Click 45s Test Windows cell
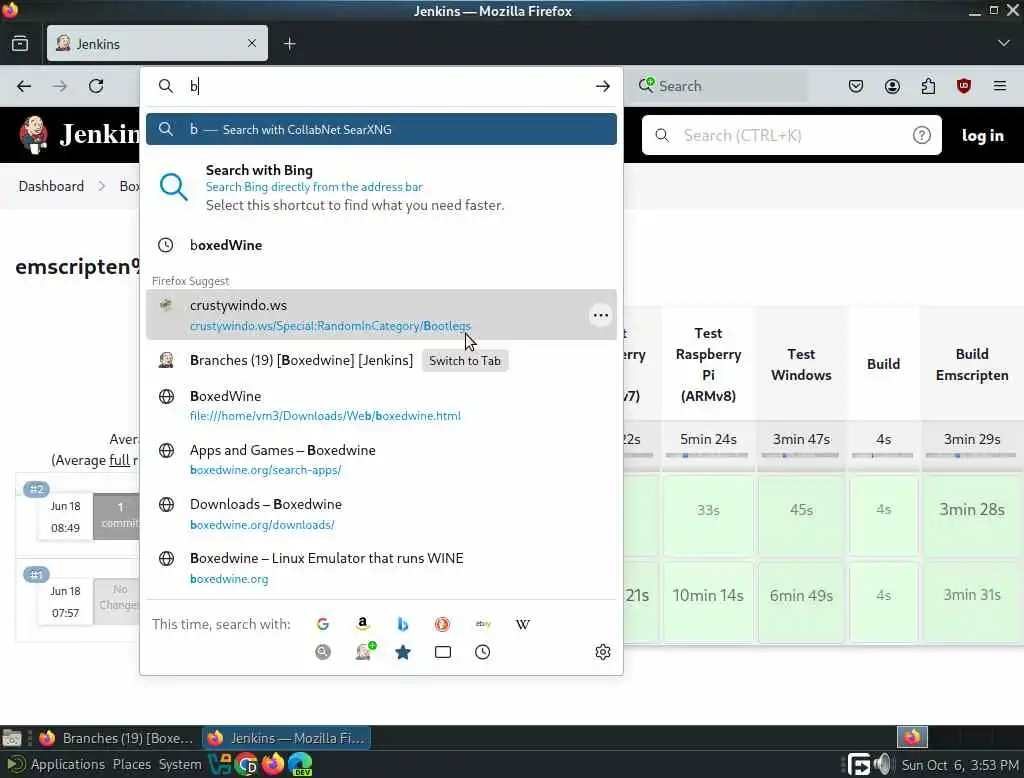The width and height of the screenshot is (1024, 778). (x=801, y=510)
